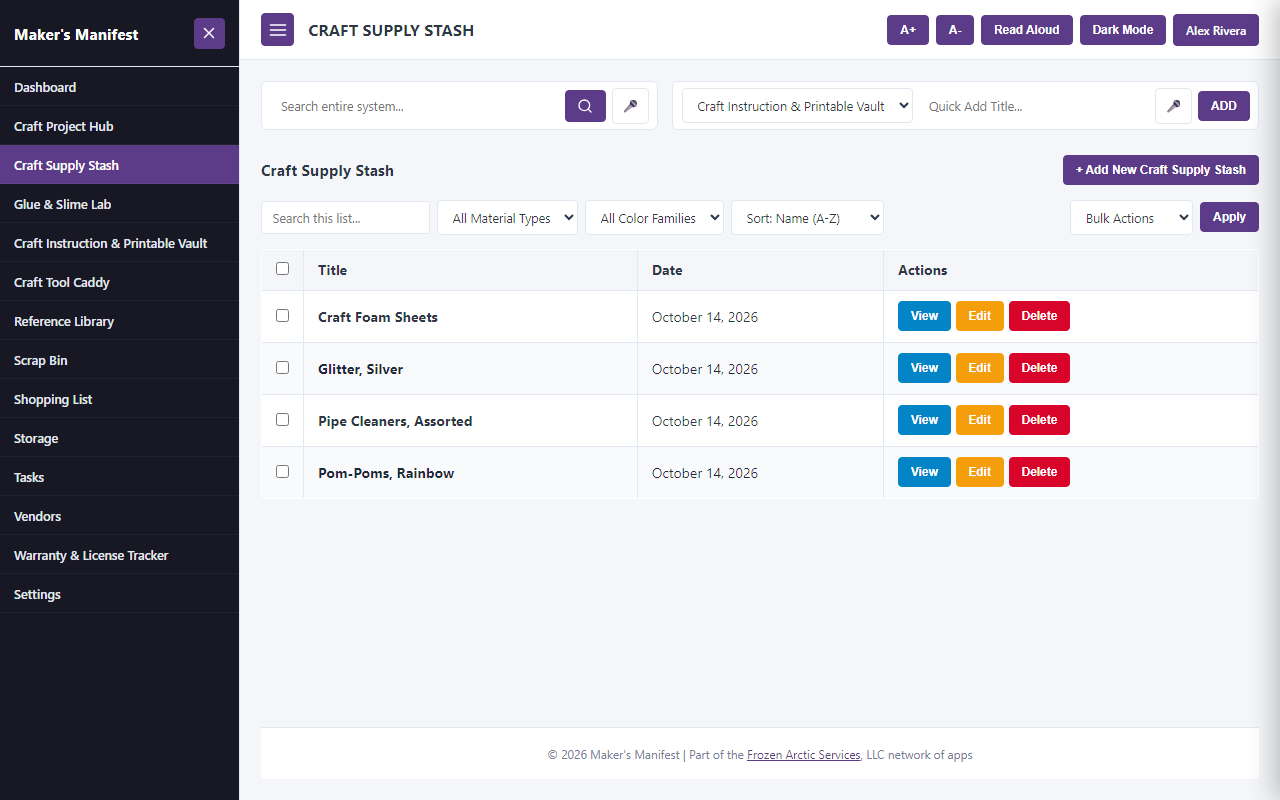This screenshot has width=1280, height=800.
Task: Open the Craft Instruction & Printable Vault dropdown
Action: tap(797, 106)
